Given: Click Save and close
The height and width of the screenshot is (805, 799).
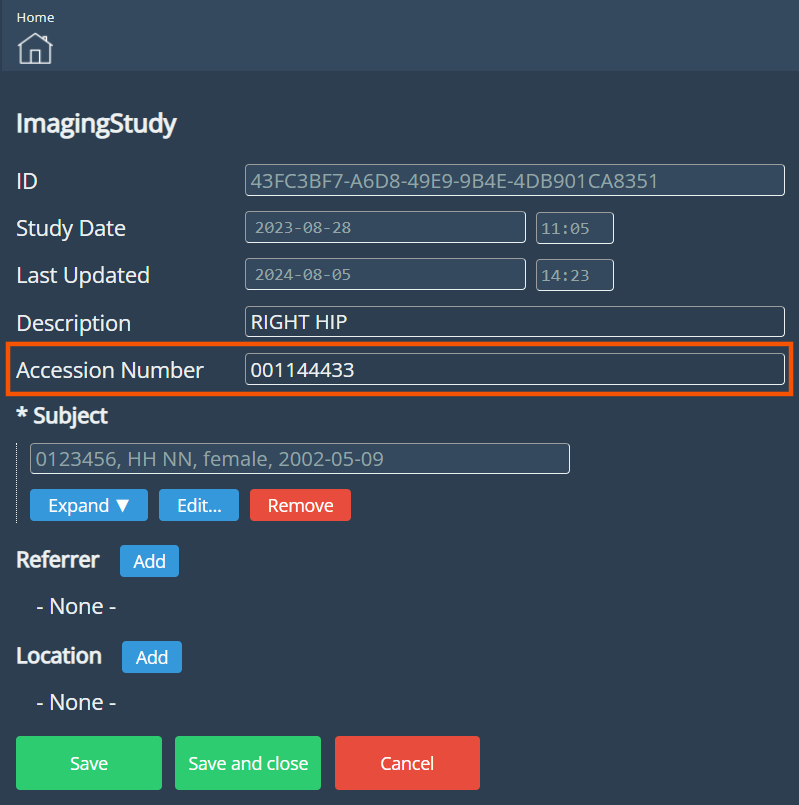Looking at the screenshot, I should pyautogui.click(x=248, y=763).
